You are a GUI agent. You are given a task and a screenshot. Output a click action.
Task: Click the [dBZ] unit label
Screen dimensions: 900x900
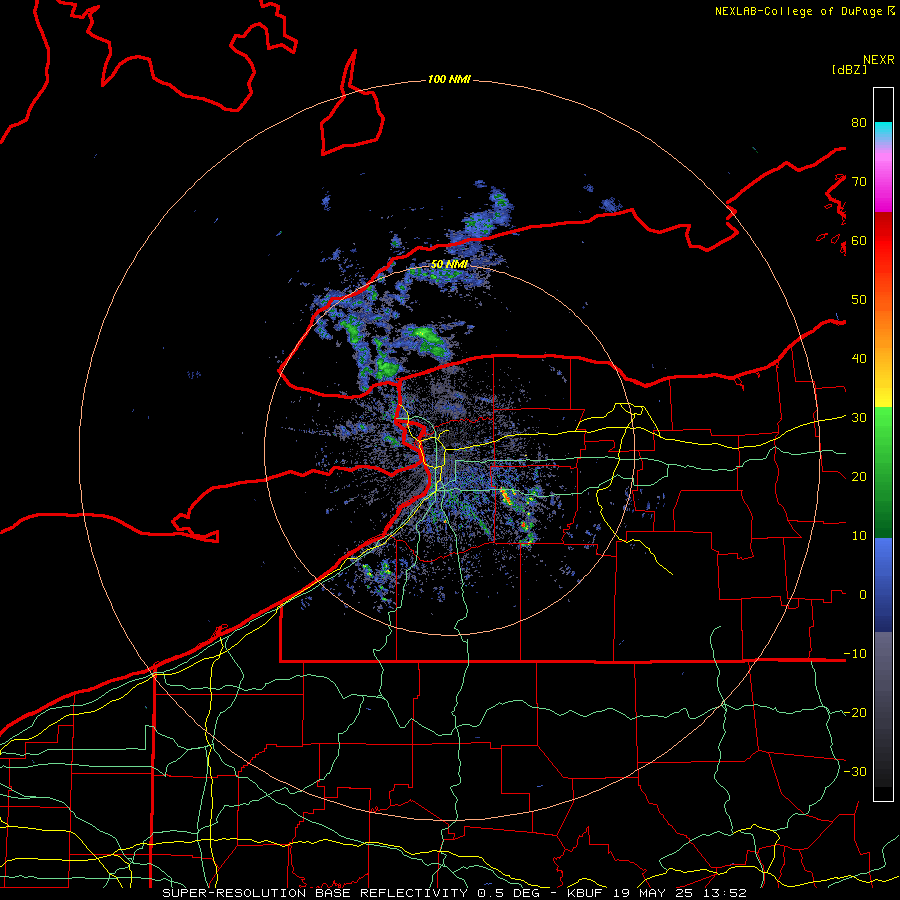point(849,69)
